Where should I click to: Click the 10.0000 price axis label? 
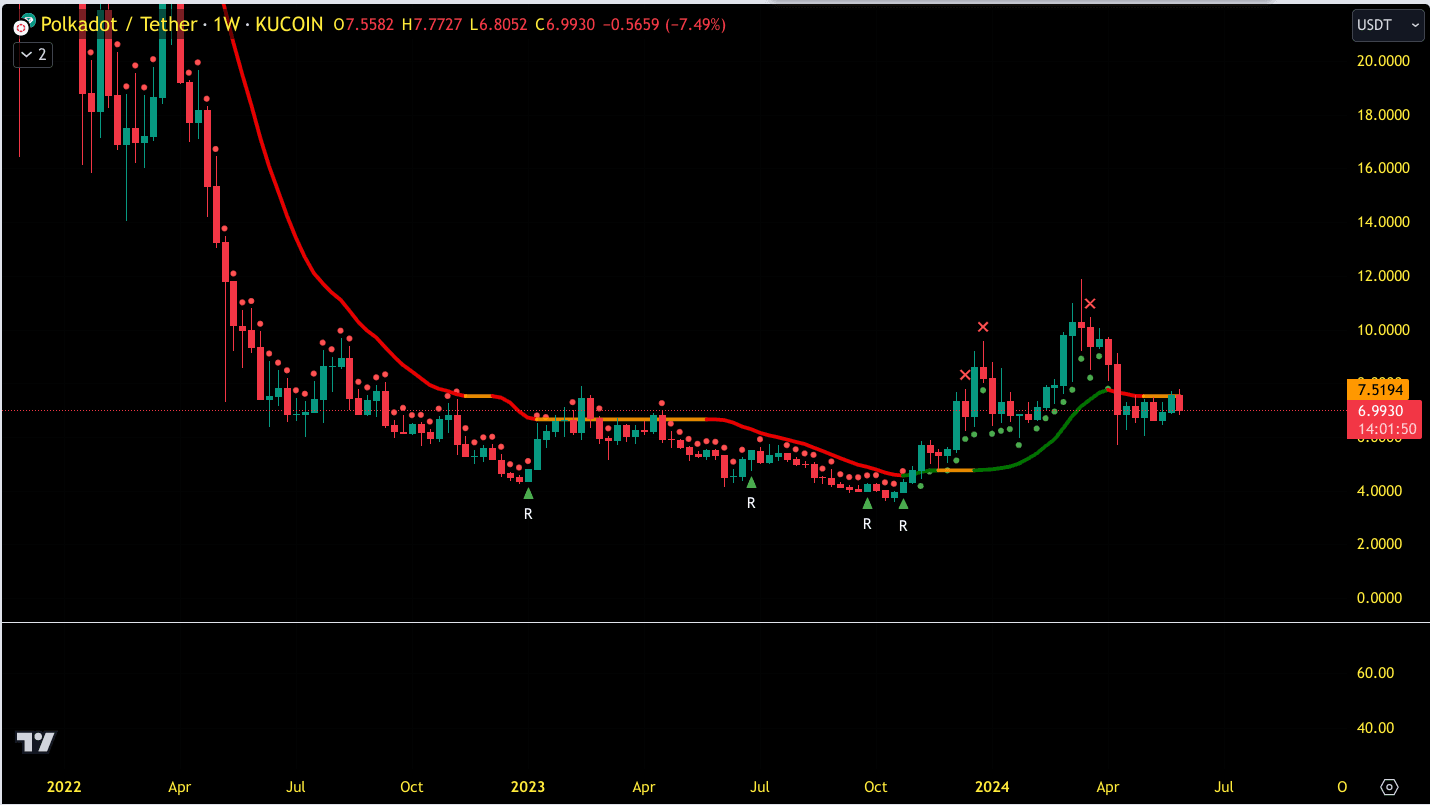[1383, 330]
